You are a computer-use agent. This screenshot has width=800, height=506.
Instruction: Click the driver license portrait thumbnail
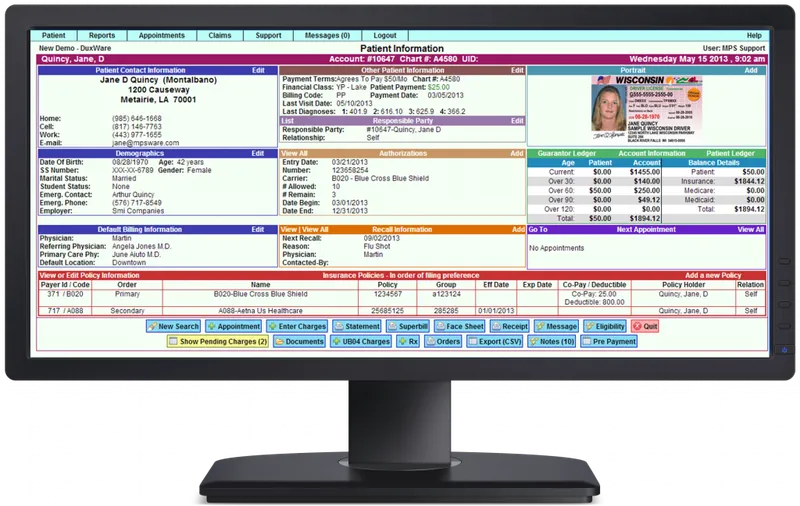(x=647, y=108)
